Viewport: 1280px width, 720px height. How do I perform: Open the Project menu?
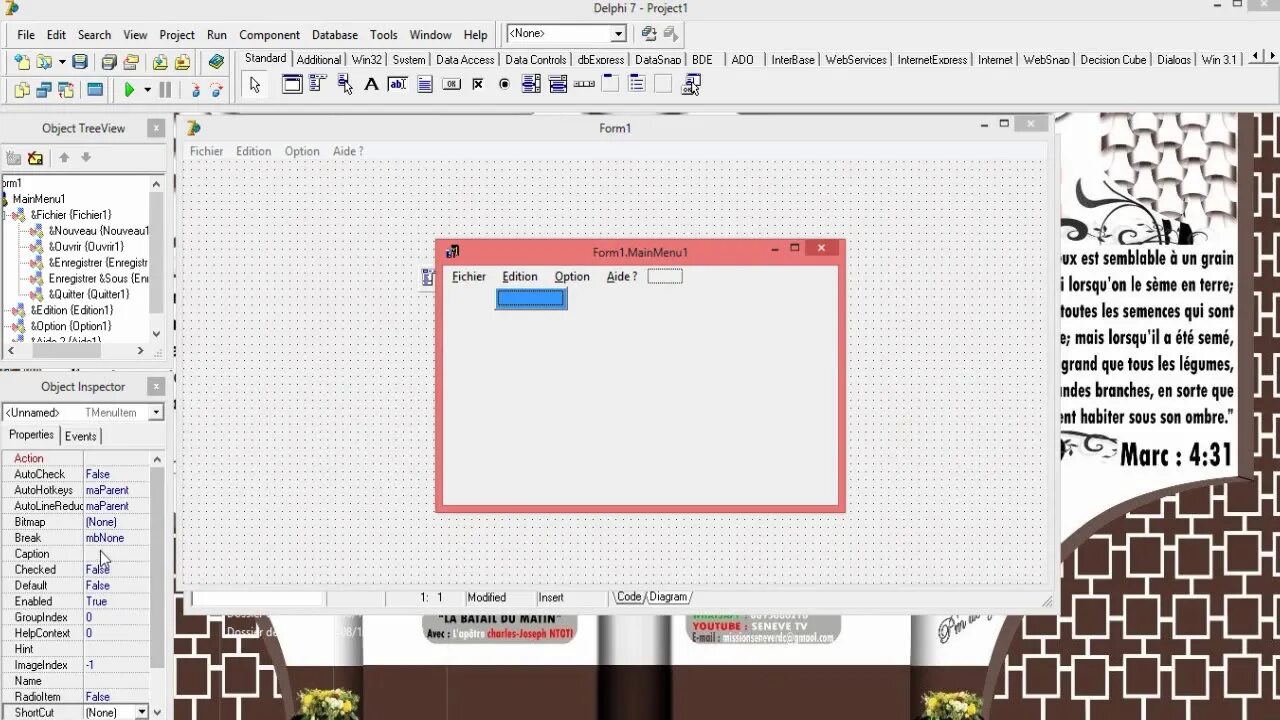click(x=177, y=35)
